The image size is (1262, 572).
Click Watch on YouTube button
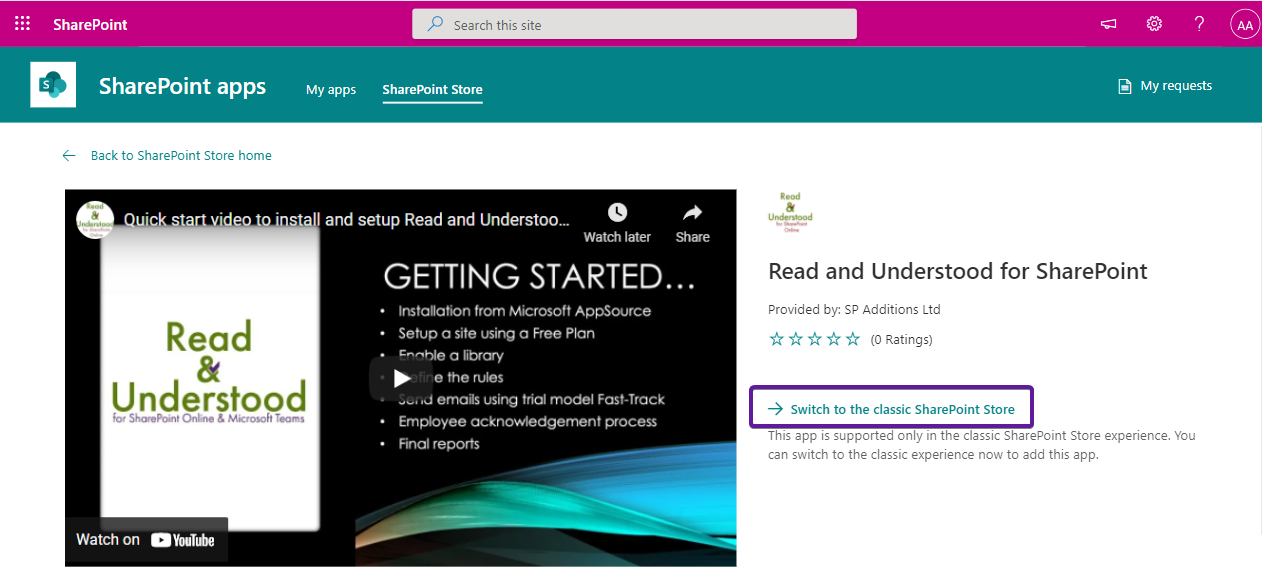146,539
